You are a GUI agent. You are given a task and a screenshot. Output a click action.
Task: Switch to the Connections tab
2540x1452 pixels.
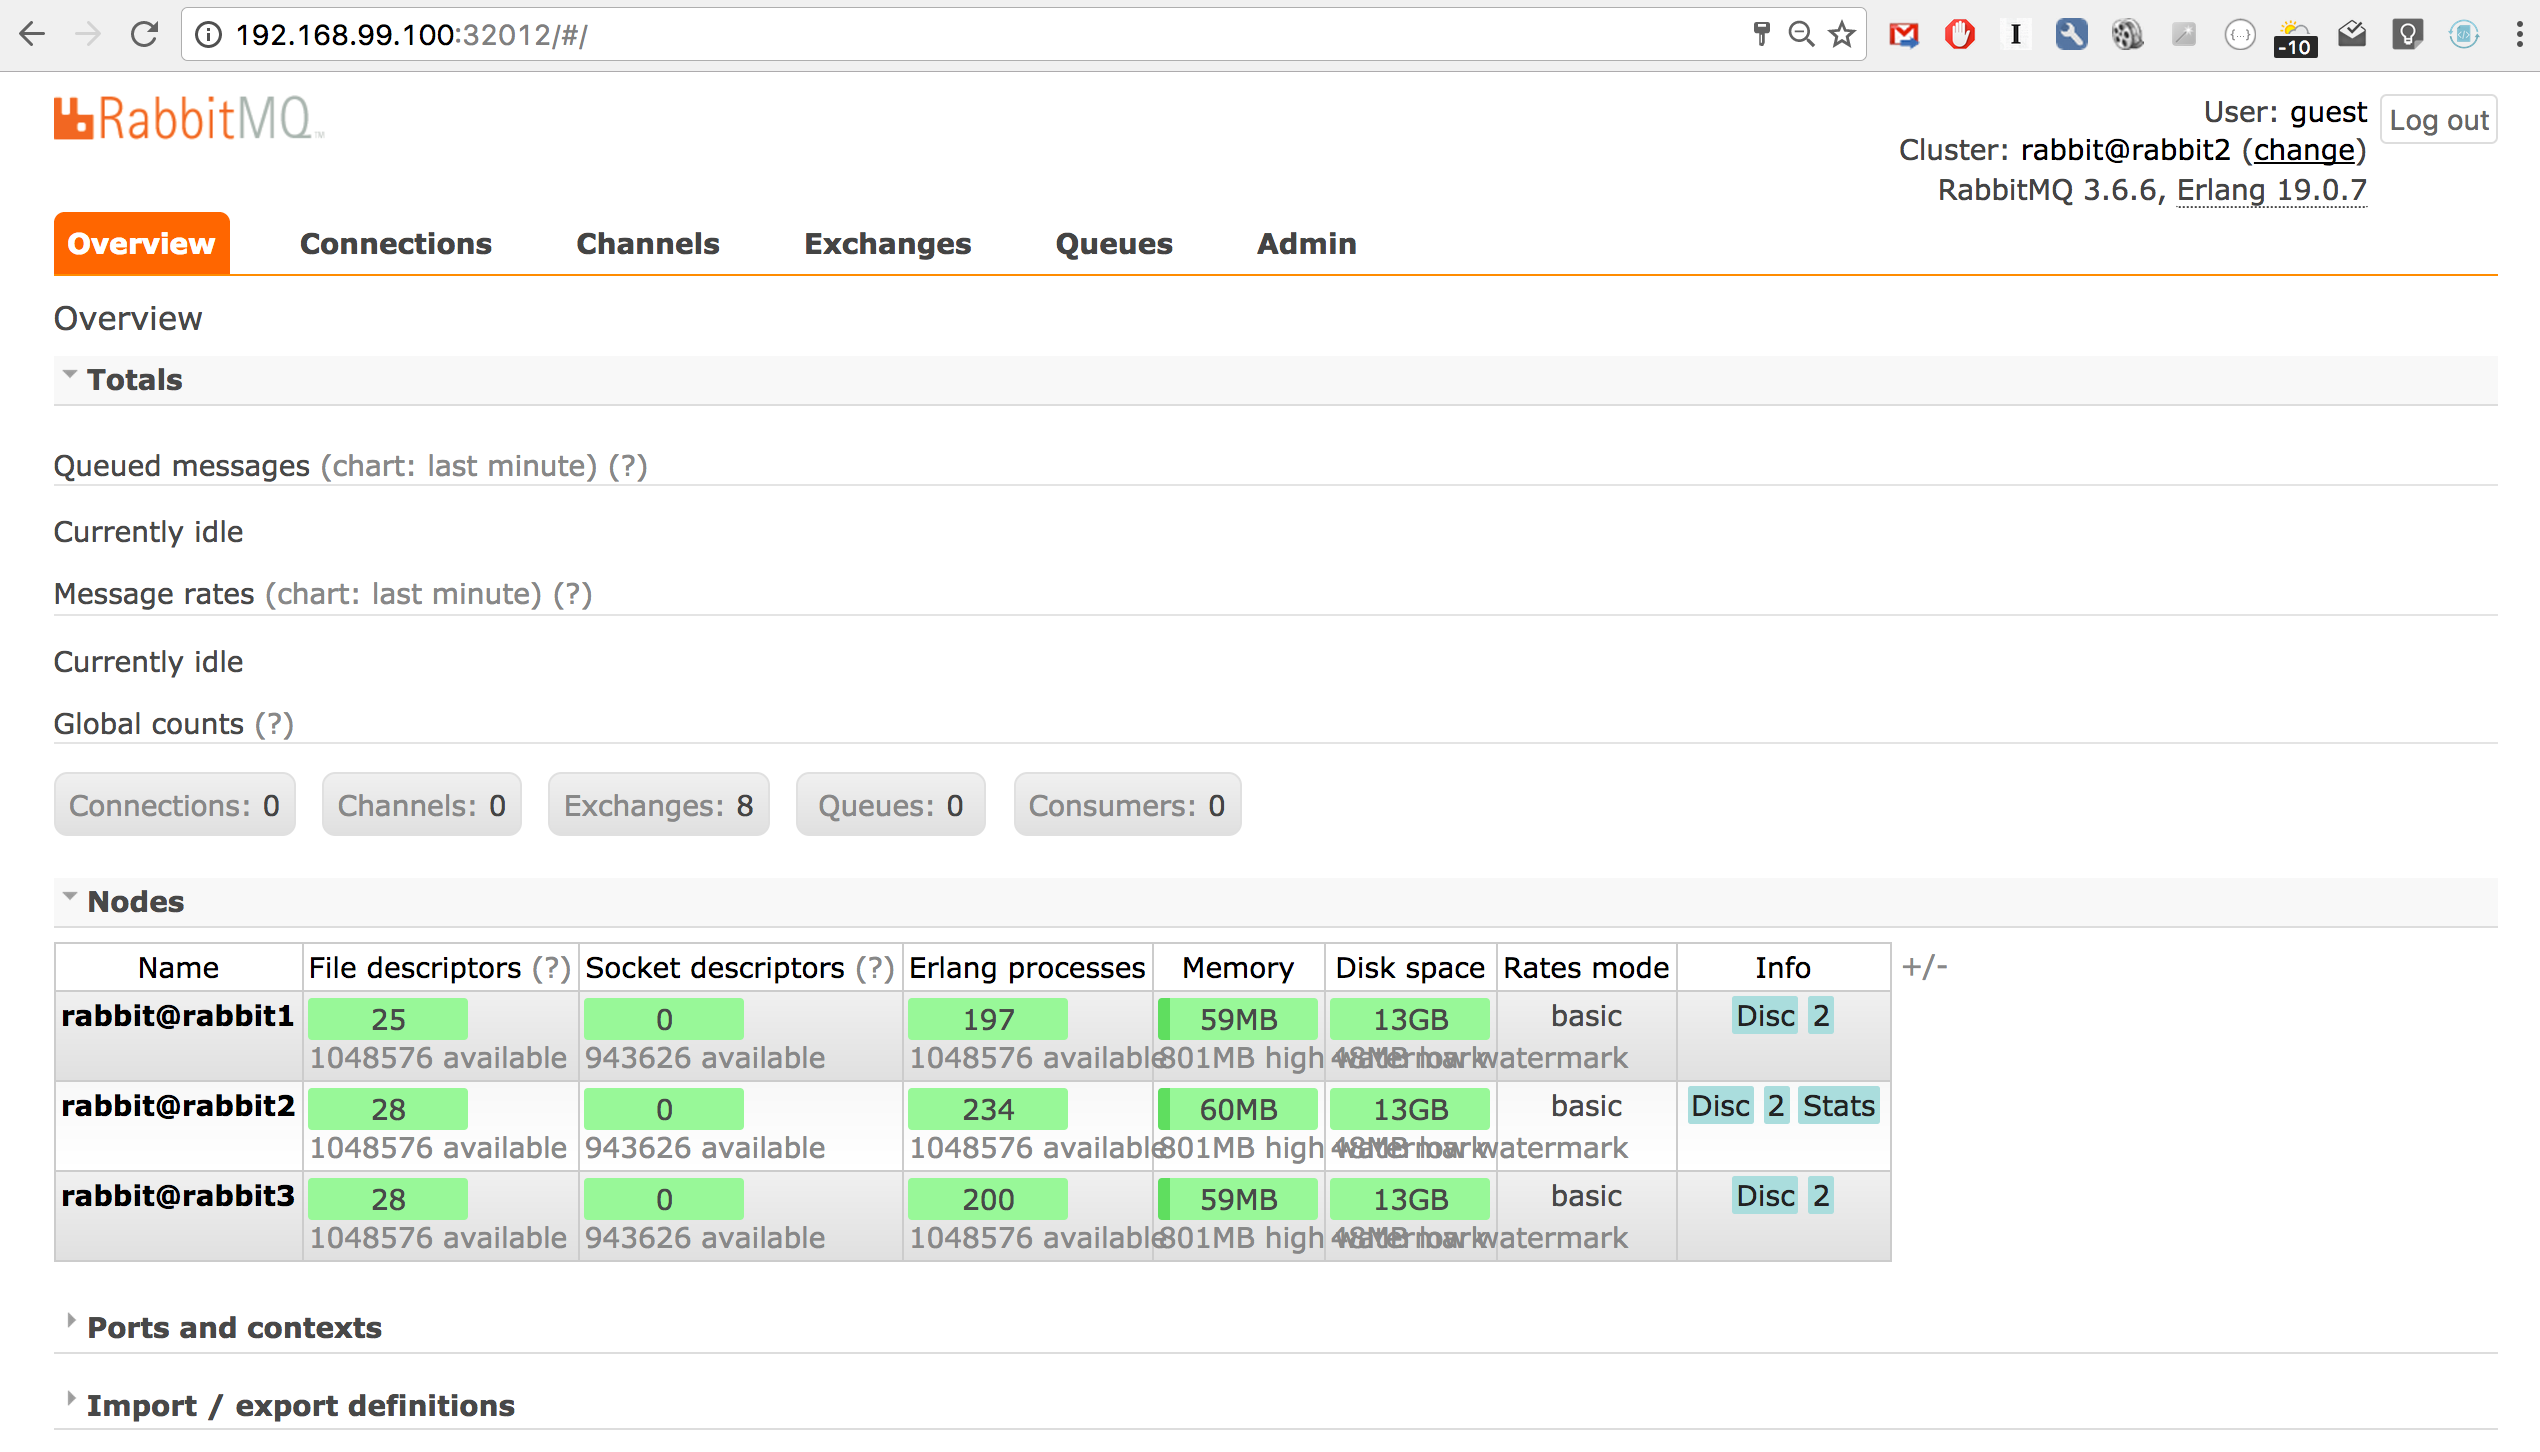[x=396, y=243]
